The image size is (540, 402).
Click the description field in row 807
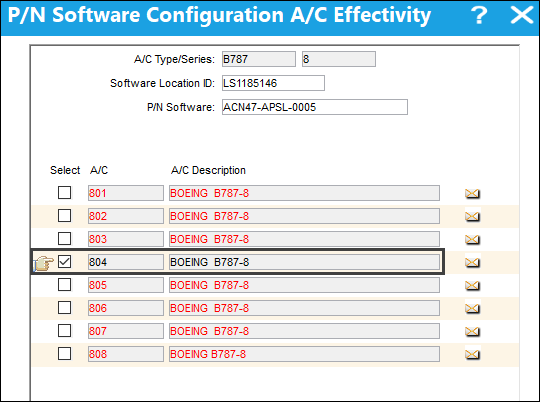[x=304, y=331]
